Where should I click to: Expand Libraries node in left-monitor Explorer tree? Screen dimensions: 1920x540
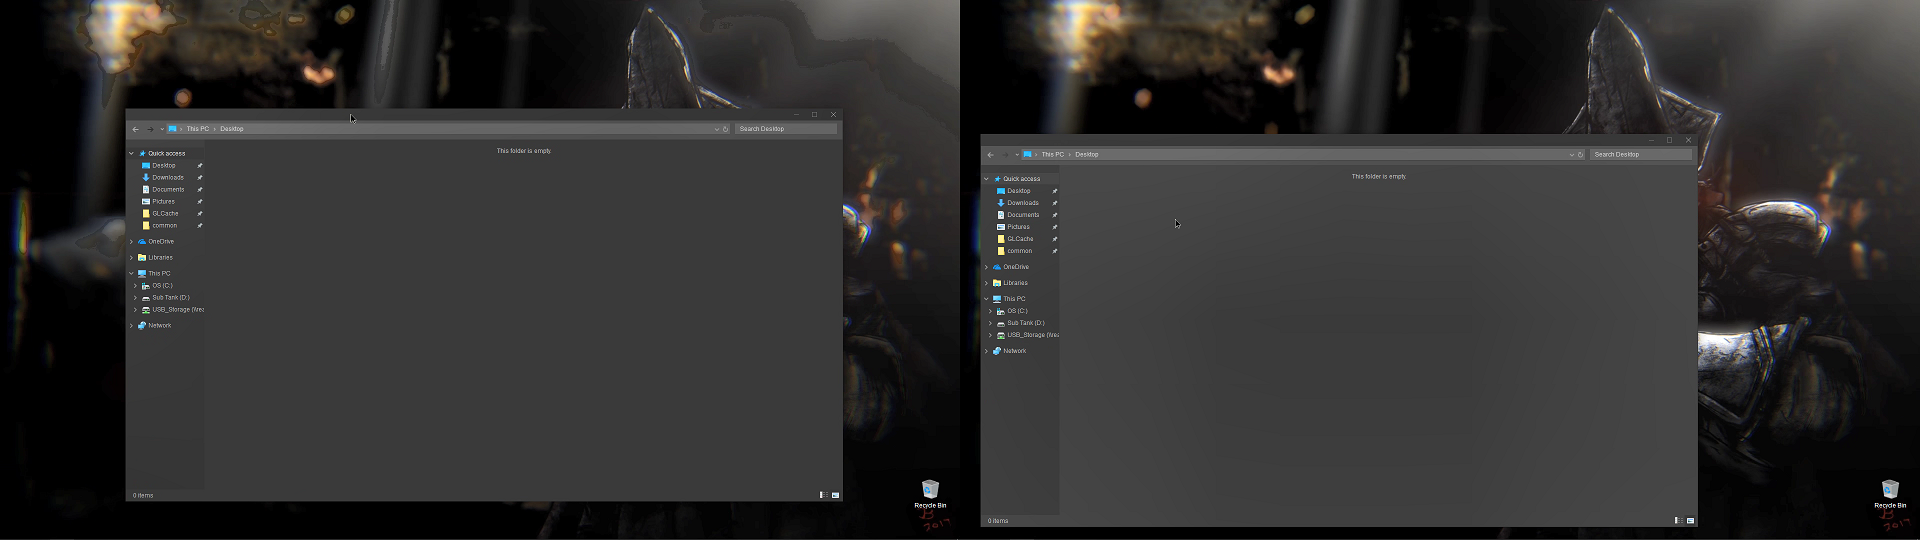point(131,257)
